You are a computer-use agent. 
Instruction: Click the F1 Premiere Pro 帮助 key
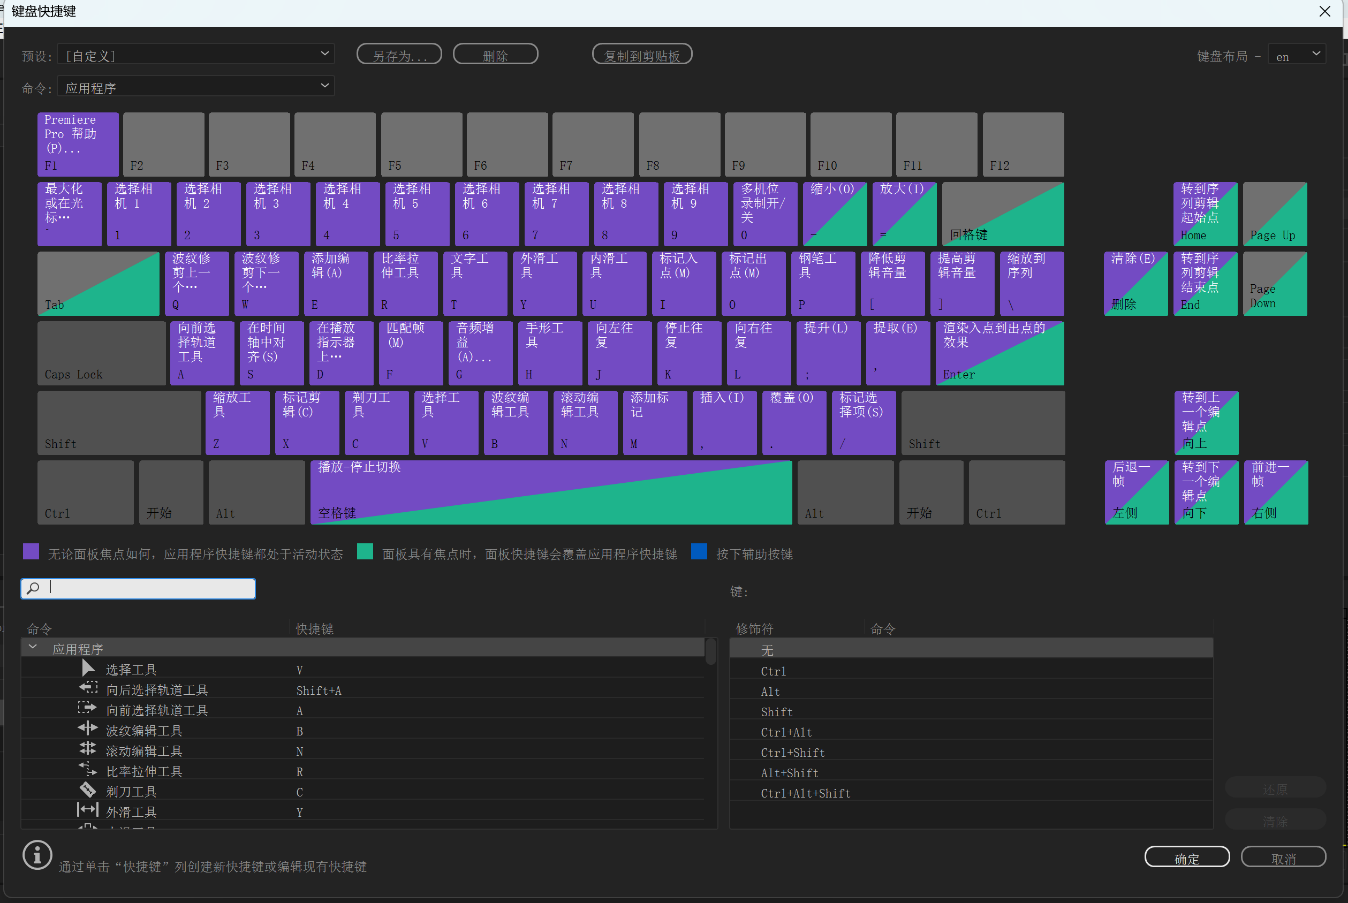(78, 144)
